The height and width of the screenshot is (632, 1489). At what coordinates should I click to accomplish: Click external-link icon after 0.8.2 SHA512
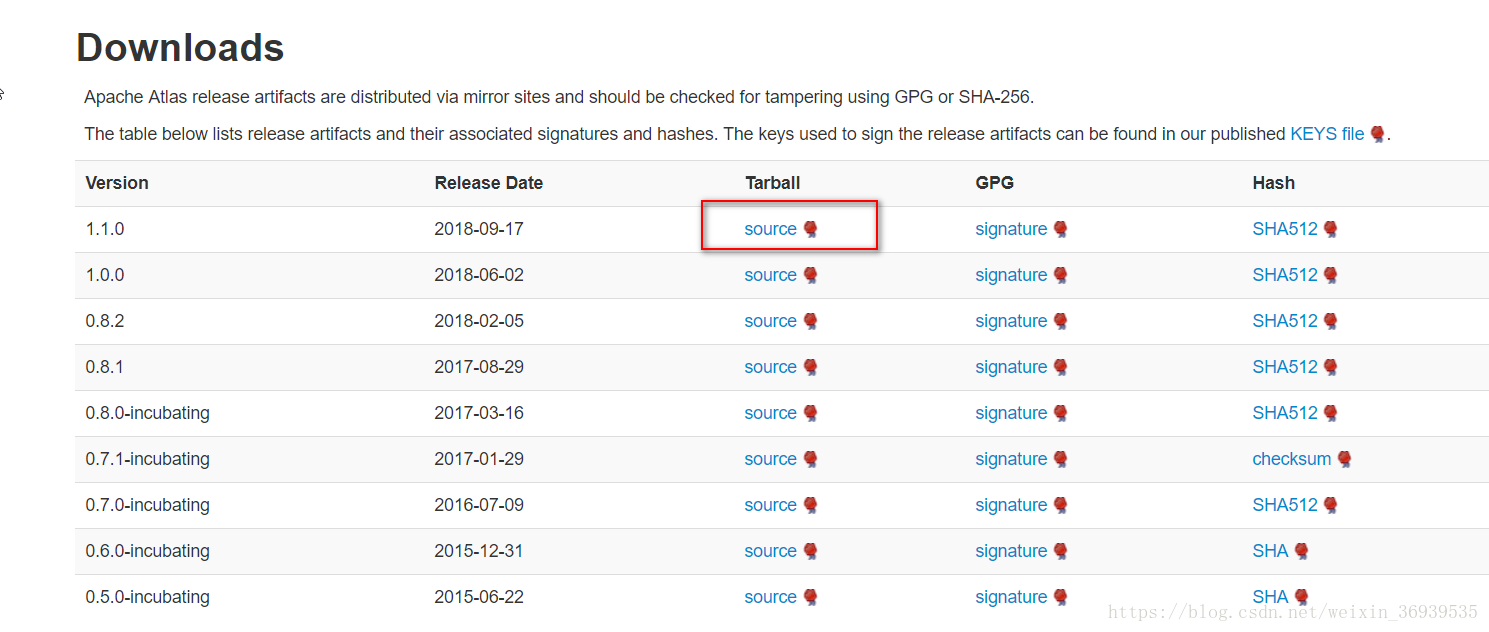(x=1330, y=322)
